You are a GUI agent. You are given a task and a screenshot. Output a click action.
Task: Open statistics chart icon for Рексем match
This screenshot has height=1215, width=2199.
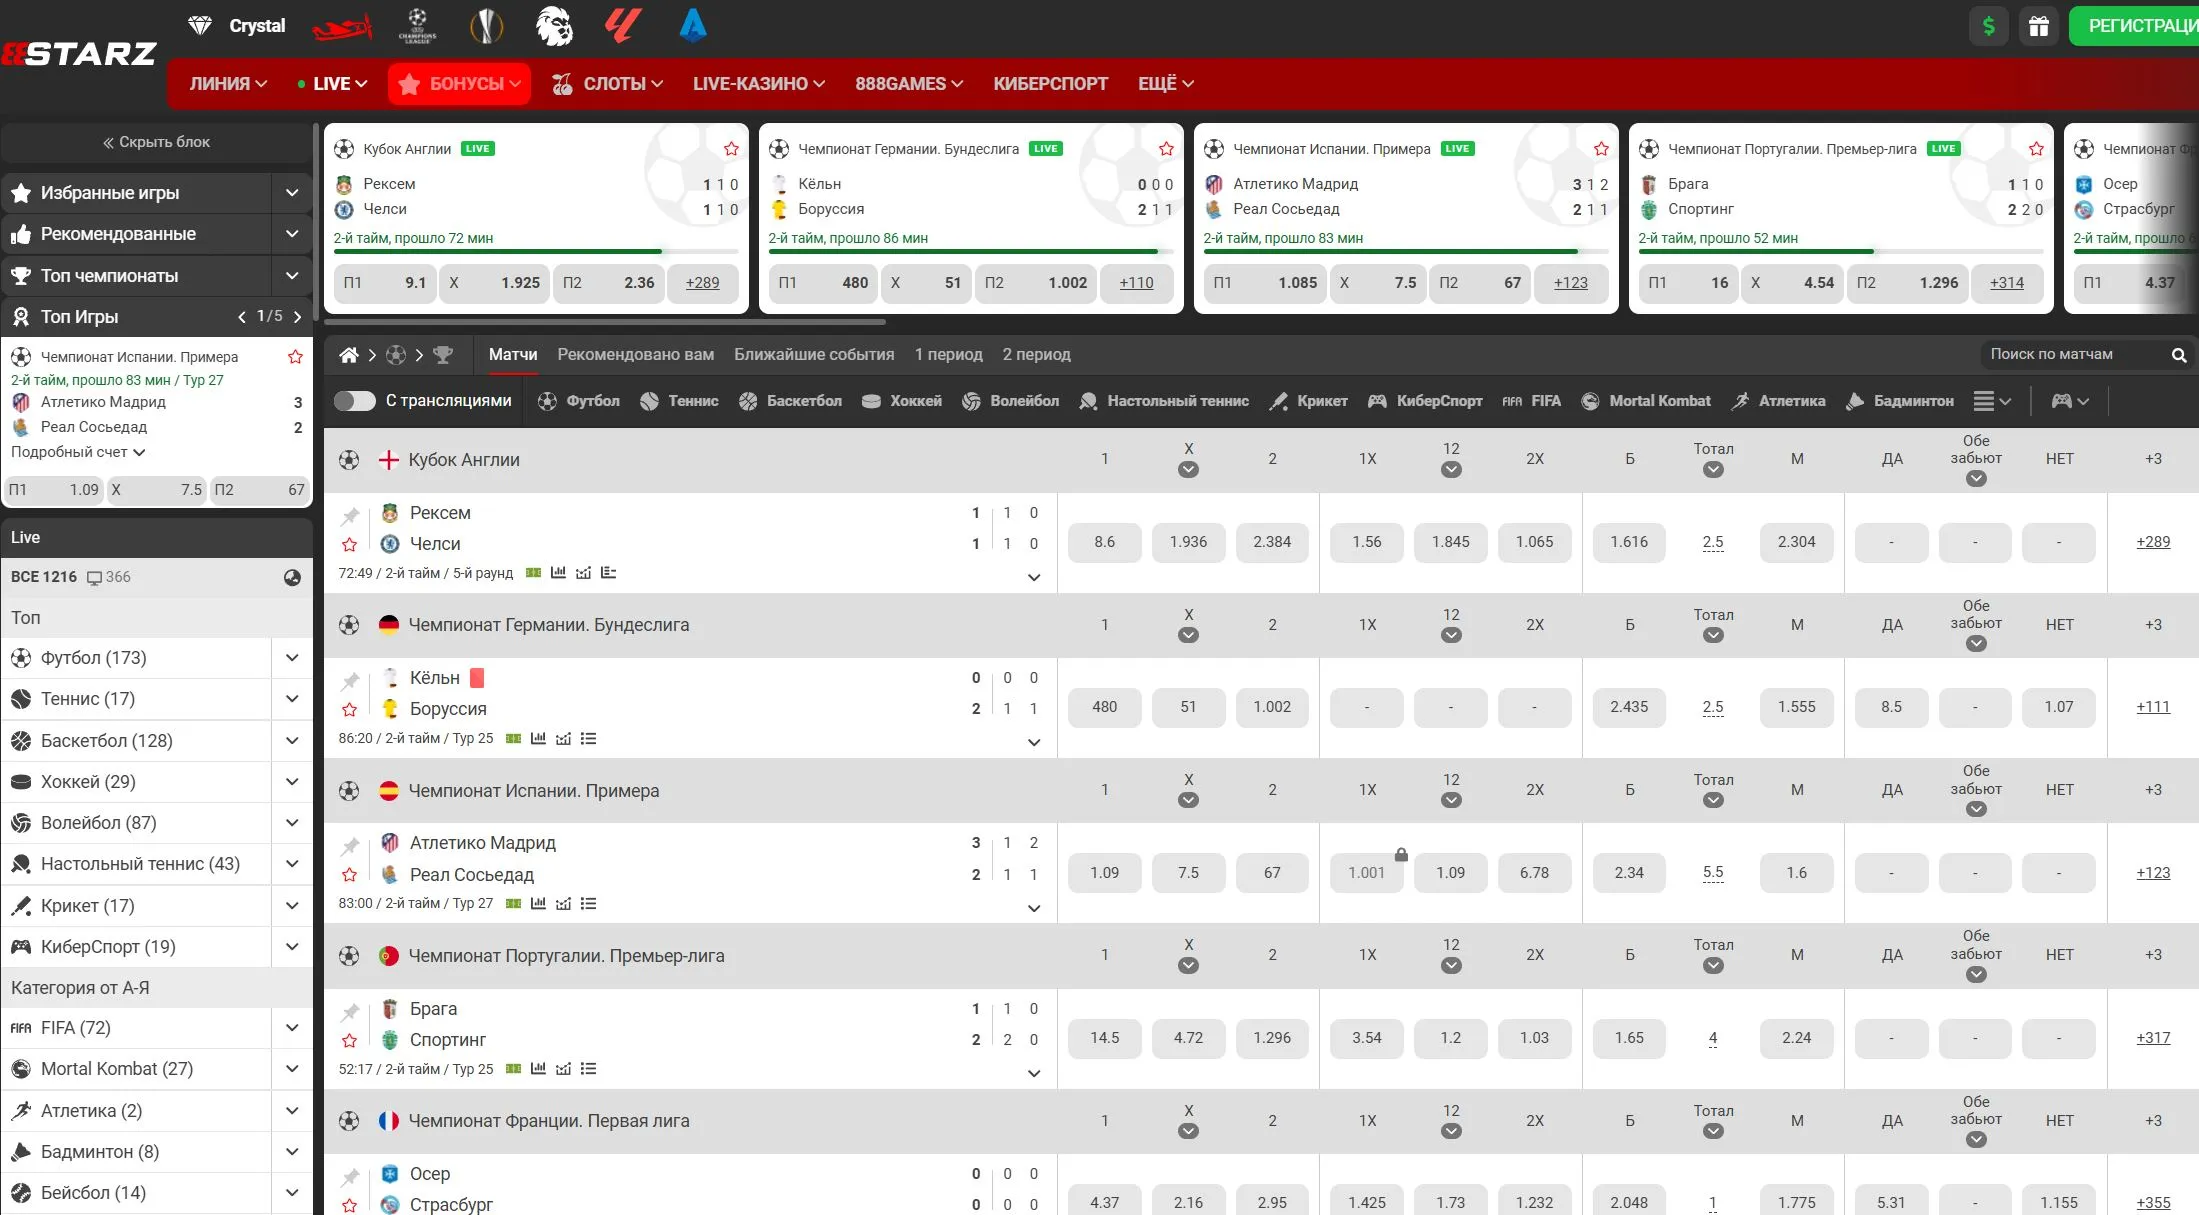558,573
